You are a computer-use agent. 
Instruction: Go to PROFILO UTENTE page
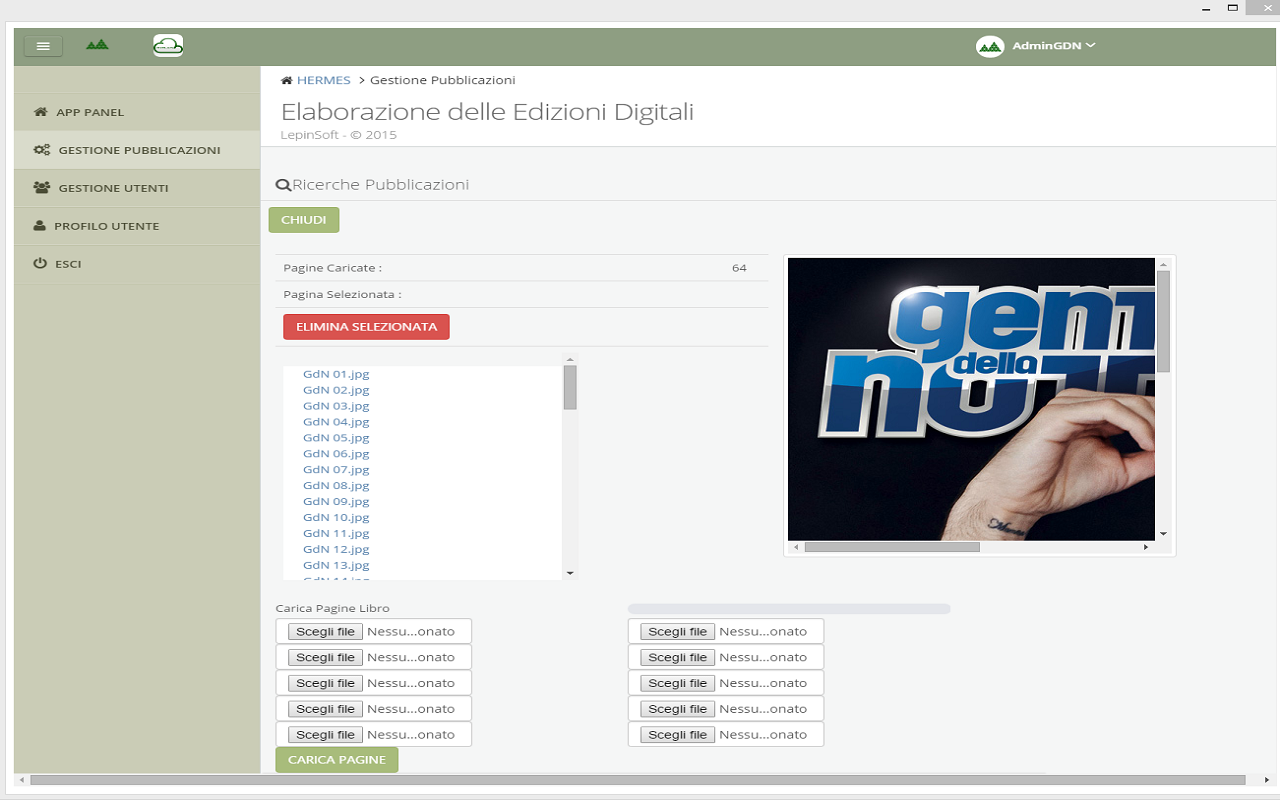pyautogui.click(x=137, y=226)
